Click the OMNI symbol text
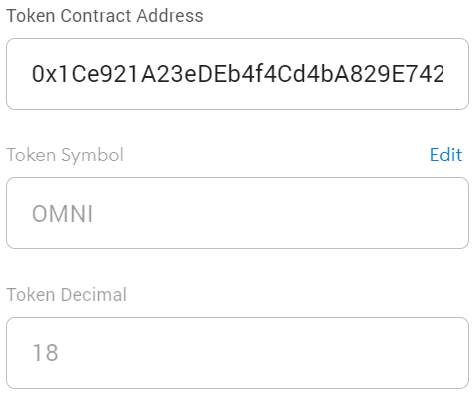Screen dimensions: 472x394 click(62, 213)
